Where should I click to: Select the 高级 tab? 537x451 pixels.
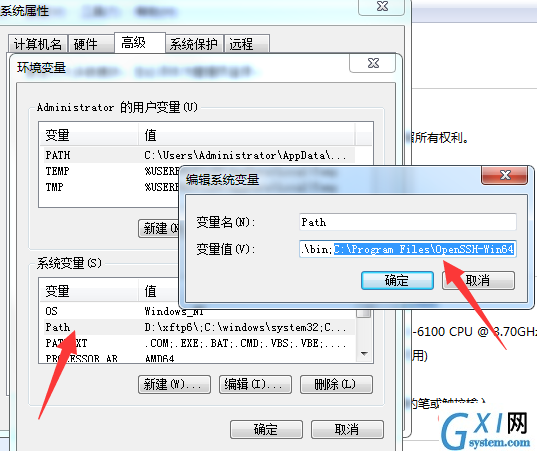click(x=140, y=43)
